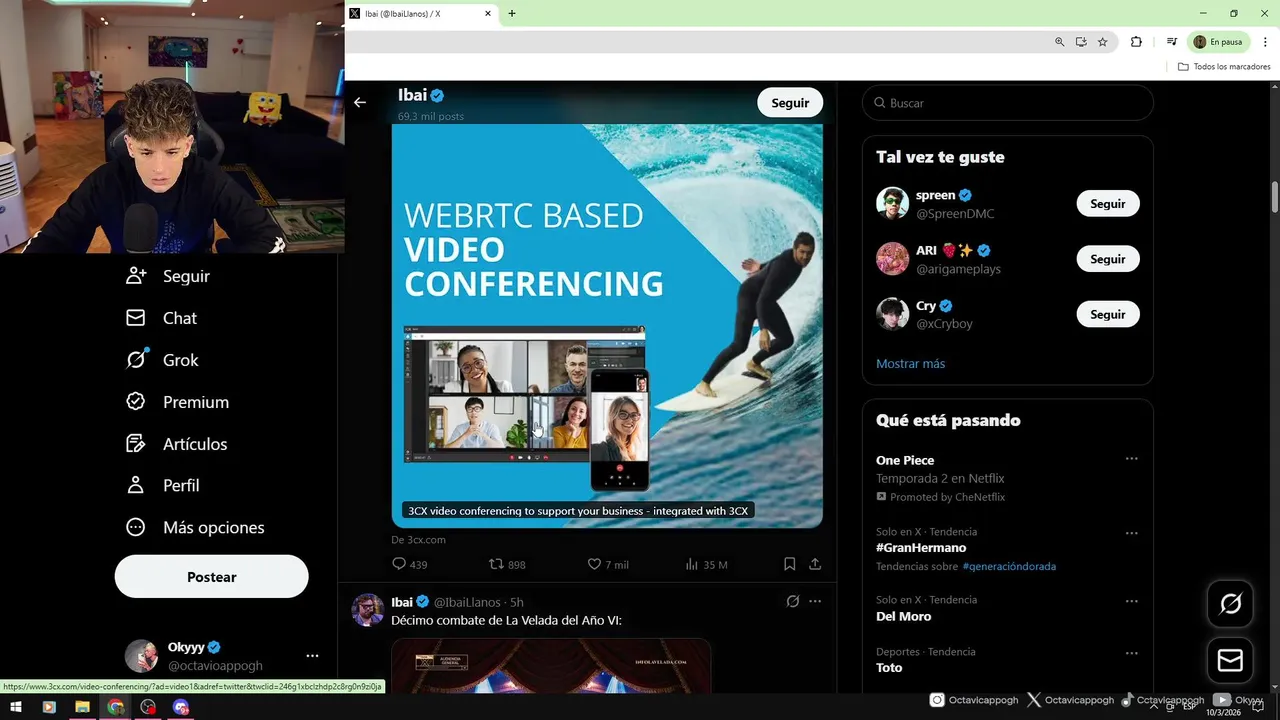Click the Mostrar más link
Viewport: 1280px width, 720px height.
point(910,364)
